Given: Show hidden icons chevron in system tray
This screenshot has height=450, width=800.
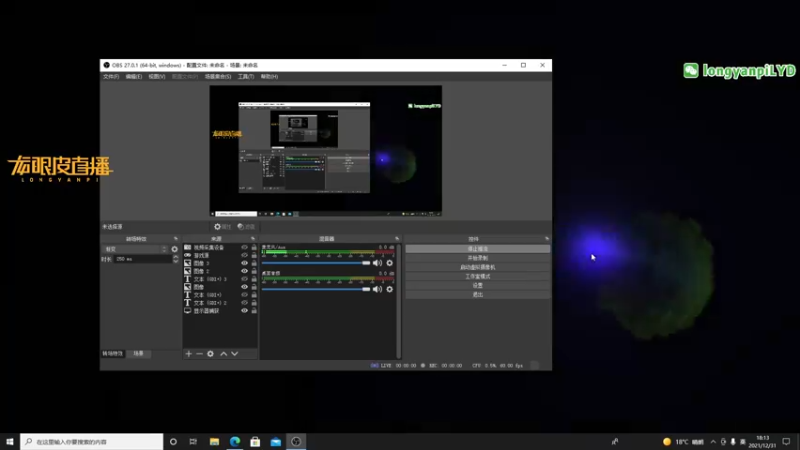Looking at the screenshot, I should tap(713, 442).
